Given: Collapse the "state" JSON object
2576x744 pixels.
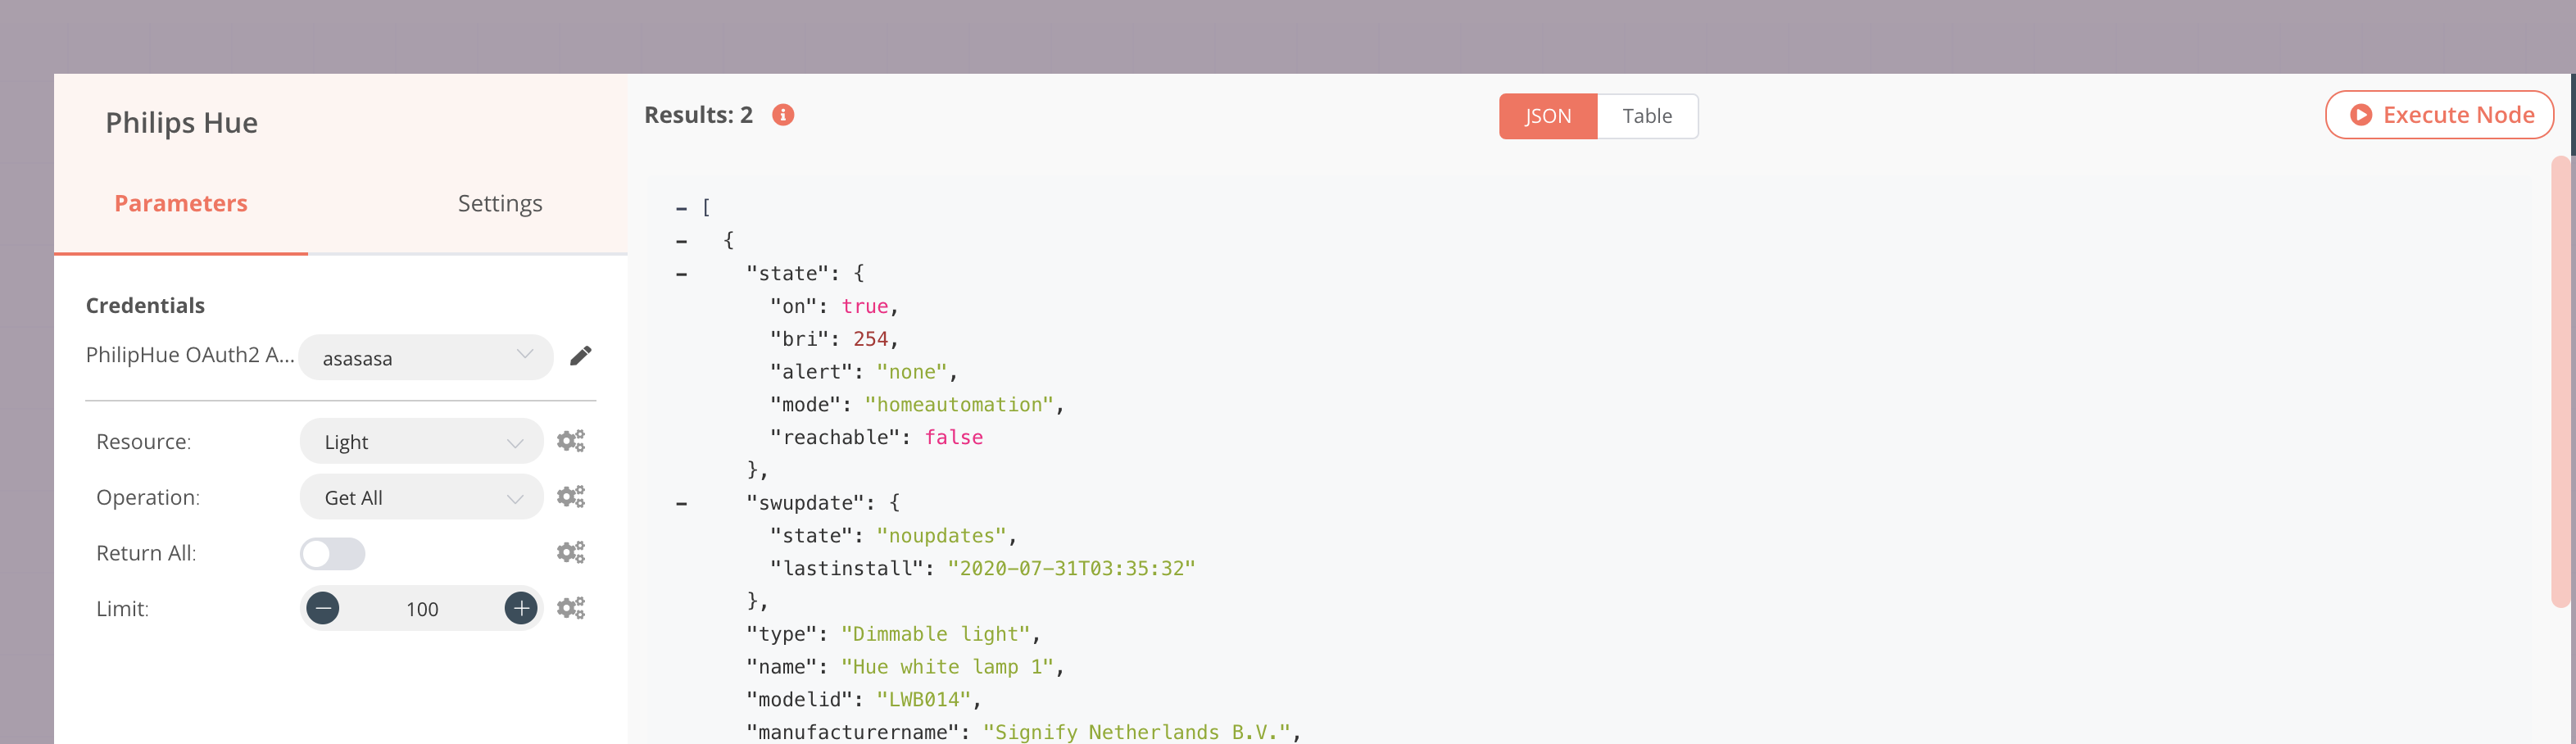Looking at the screenshot, I should 682,274.
